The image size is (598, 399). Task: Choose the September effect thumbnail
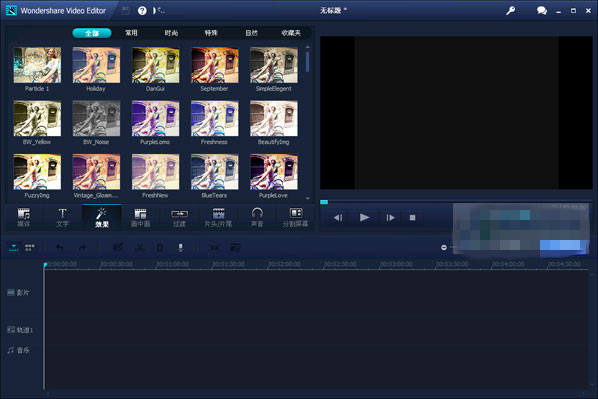[x=214, y=65]
